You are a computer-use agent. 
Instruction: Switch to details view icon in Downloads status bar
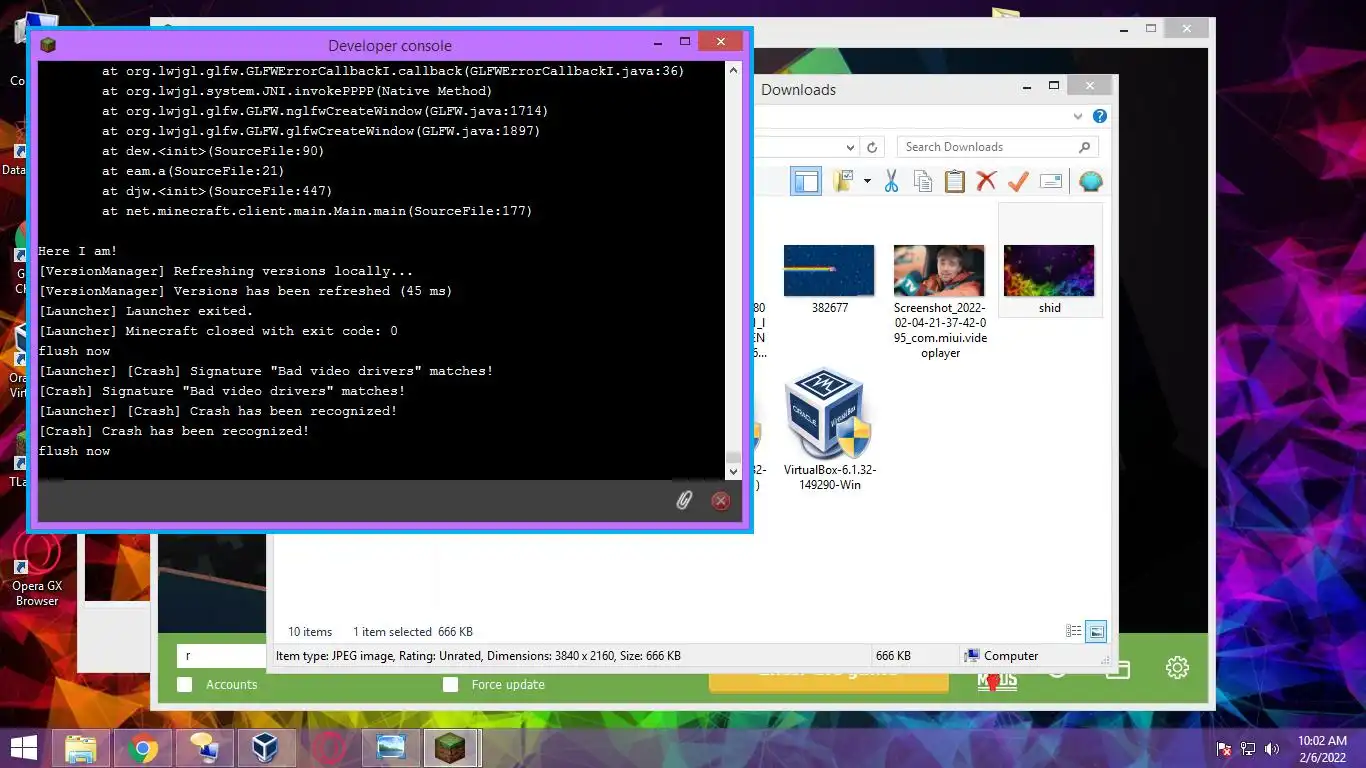(1074, 631)
